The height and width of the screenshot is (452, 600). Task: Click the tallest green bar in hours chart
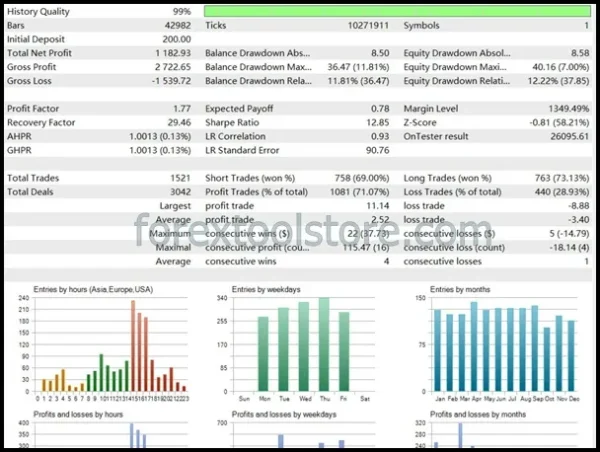pyautogui.click(x=101, y=373)
